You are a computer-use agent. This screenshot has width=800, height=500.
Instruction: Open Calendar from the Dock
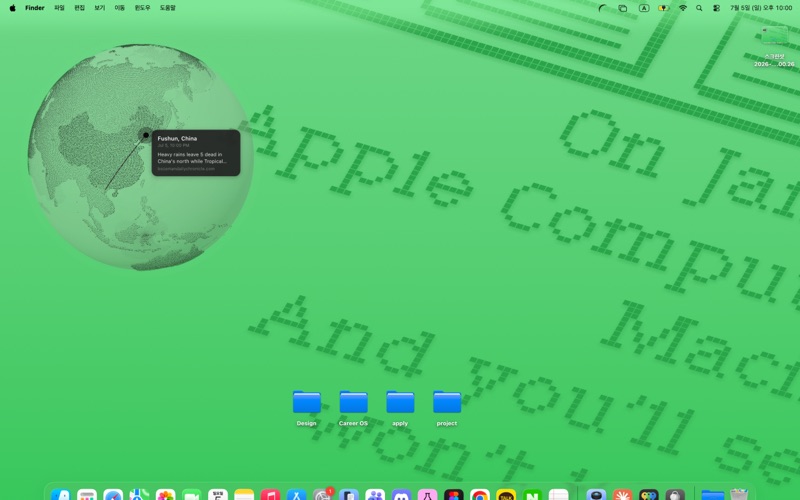point(218,495)
